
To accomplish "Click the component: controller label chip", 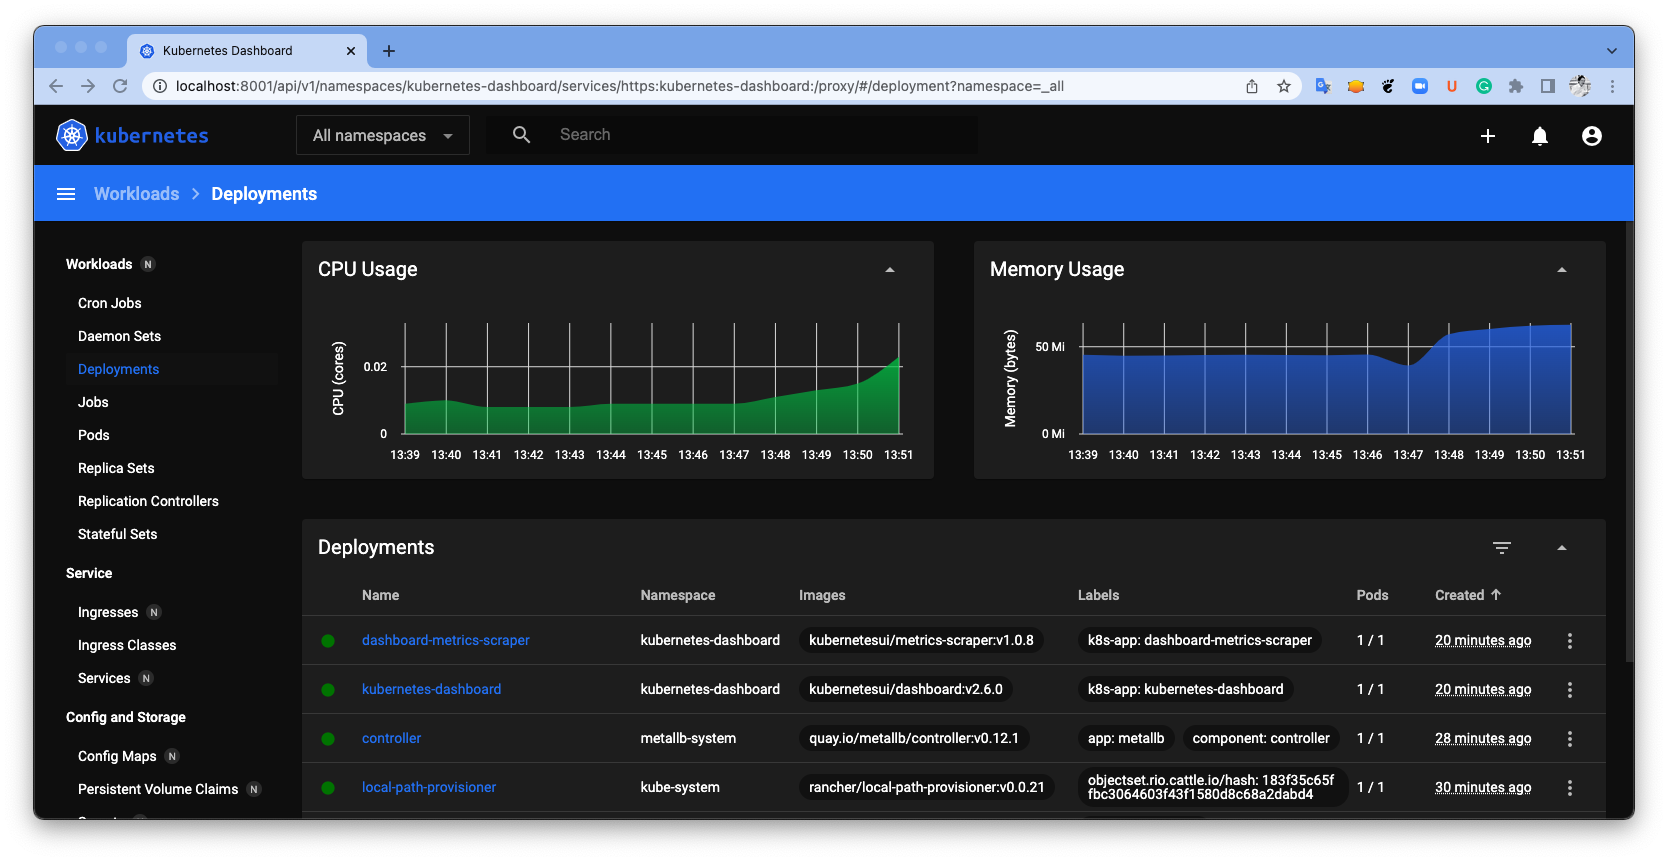I will [1261, 738].
